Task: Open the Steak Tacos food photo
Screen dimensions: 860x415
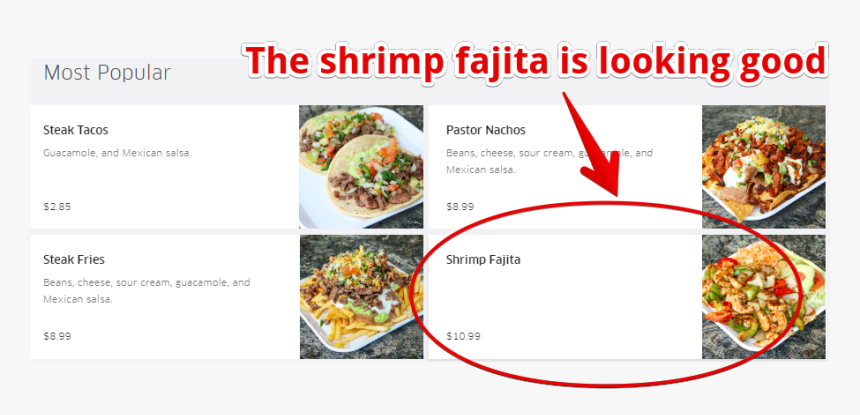Action: click(x=361, y=167)
